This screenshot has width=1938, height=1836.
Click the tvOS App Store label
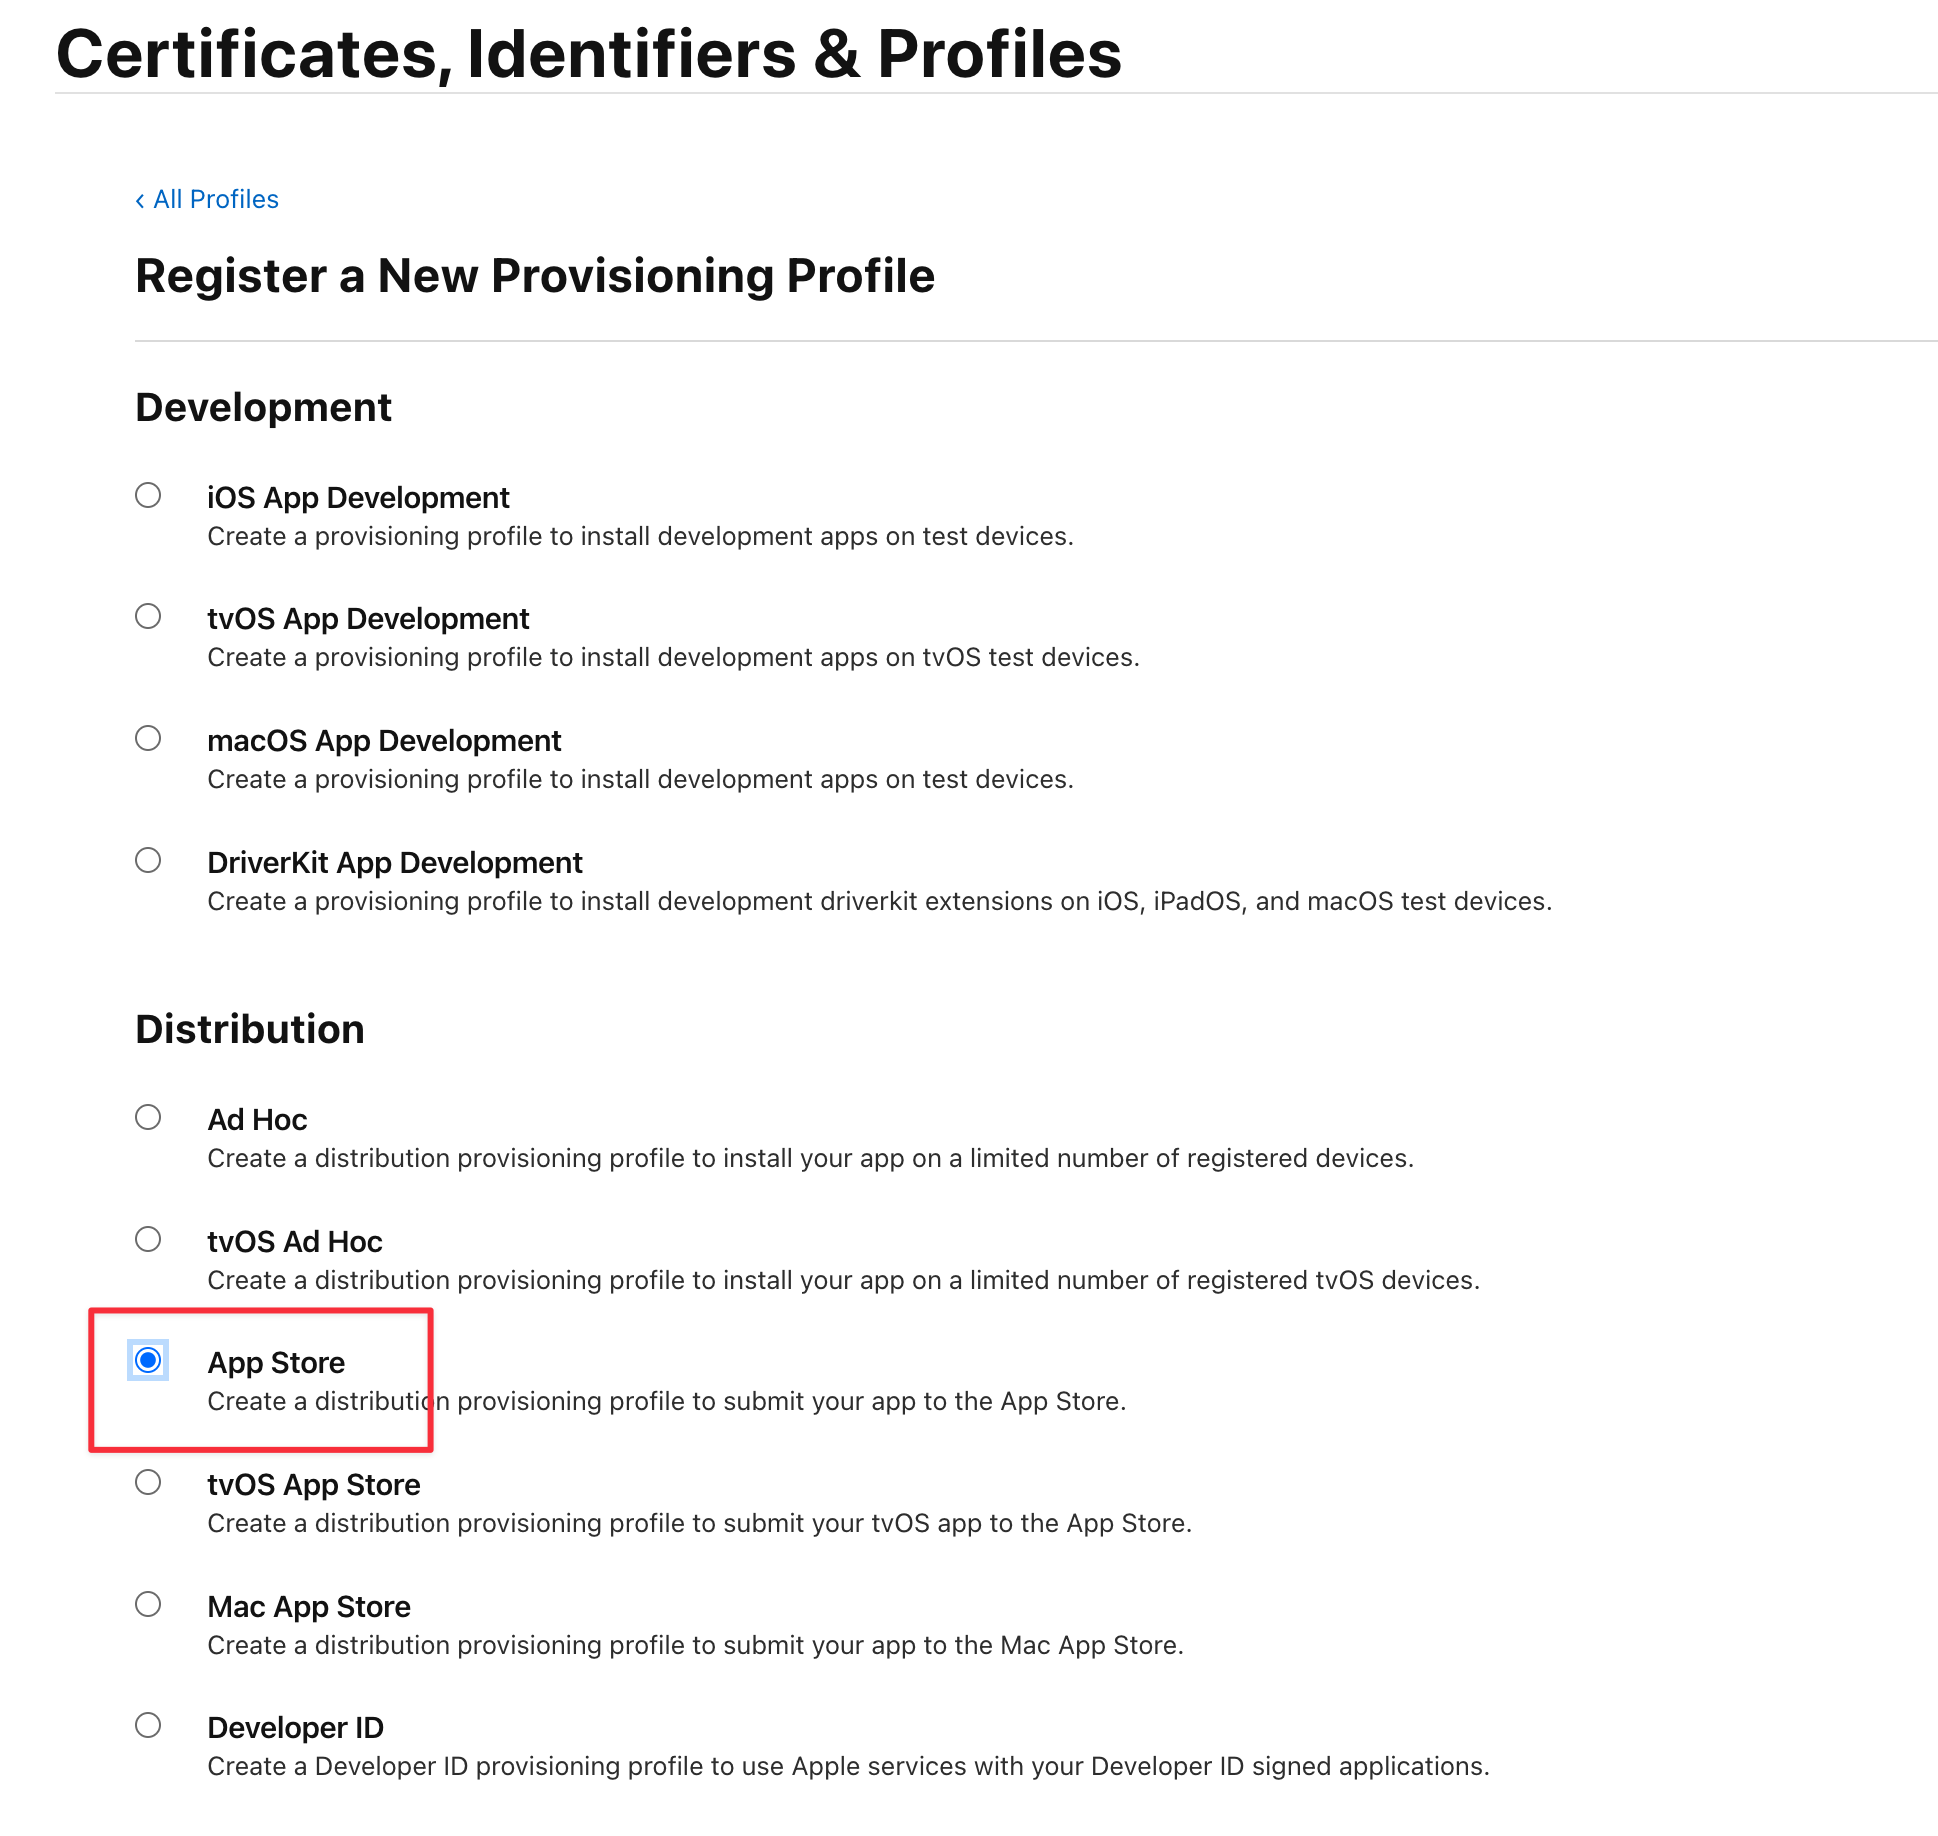(x=313, y=1485)
